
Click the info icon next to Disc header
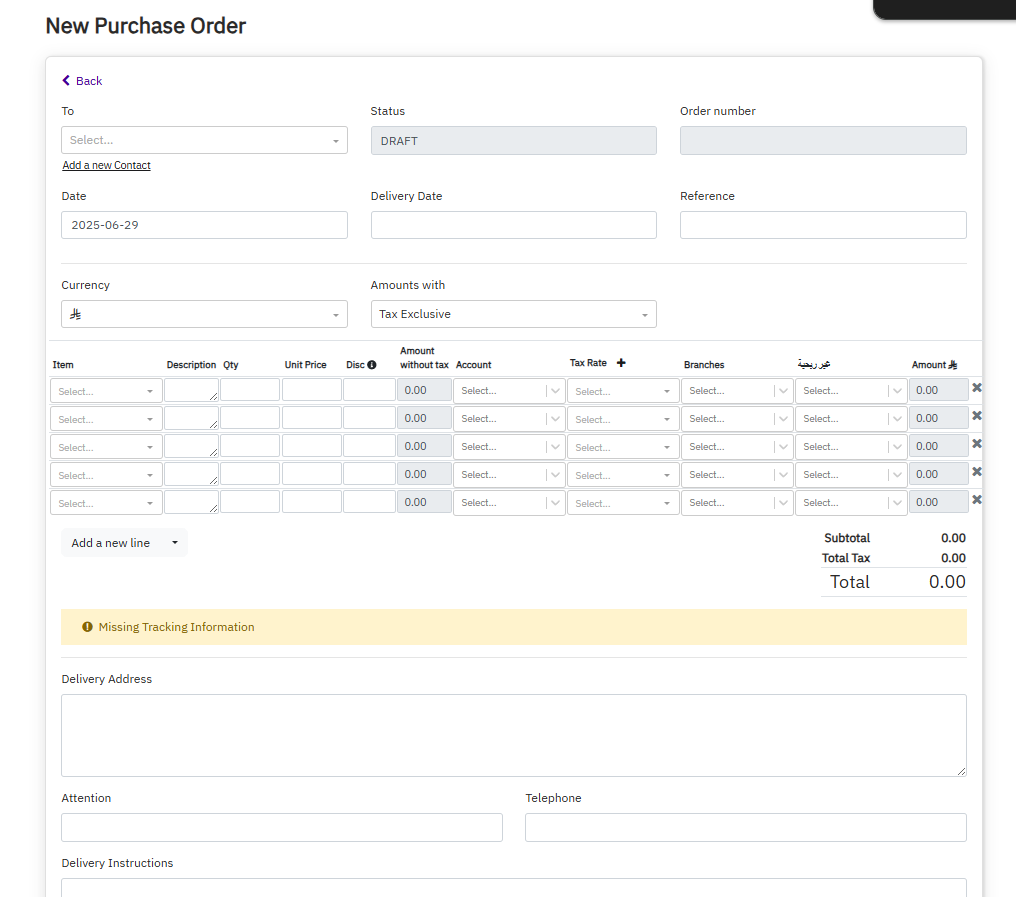371,364
